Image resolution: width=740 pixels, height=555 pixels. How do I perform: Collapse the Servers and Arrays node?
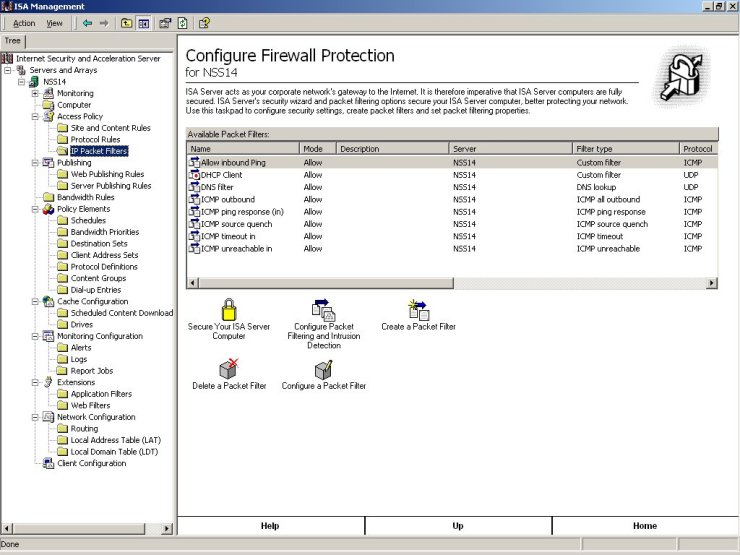tap(8, 70)
